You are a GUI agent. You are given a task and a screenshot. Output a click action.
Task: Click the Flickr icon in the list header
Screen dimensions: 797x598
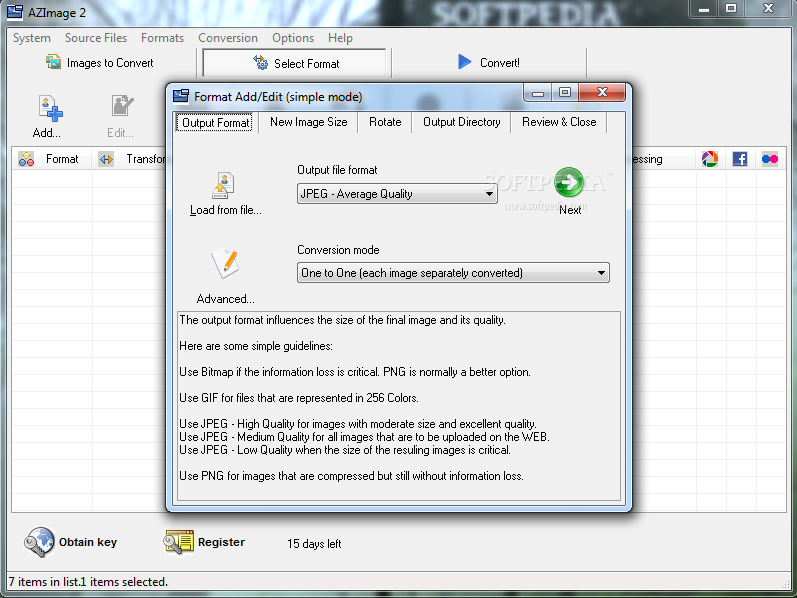[770, 159]
